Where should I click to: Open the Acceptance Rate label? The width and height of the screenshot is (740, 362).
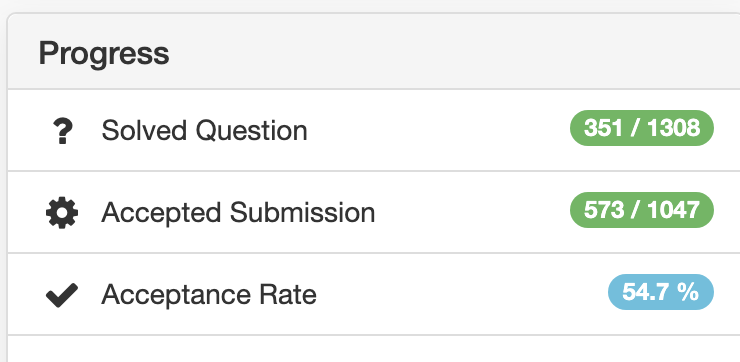coord(209,295)
